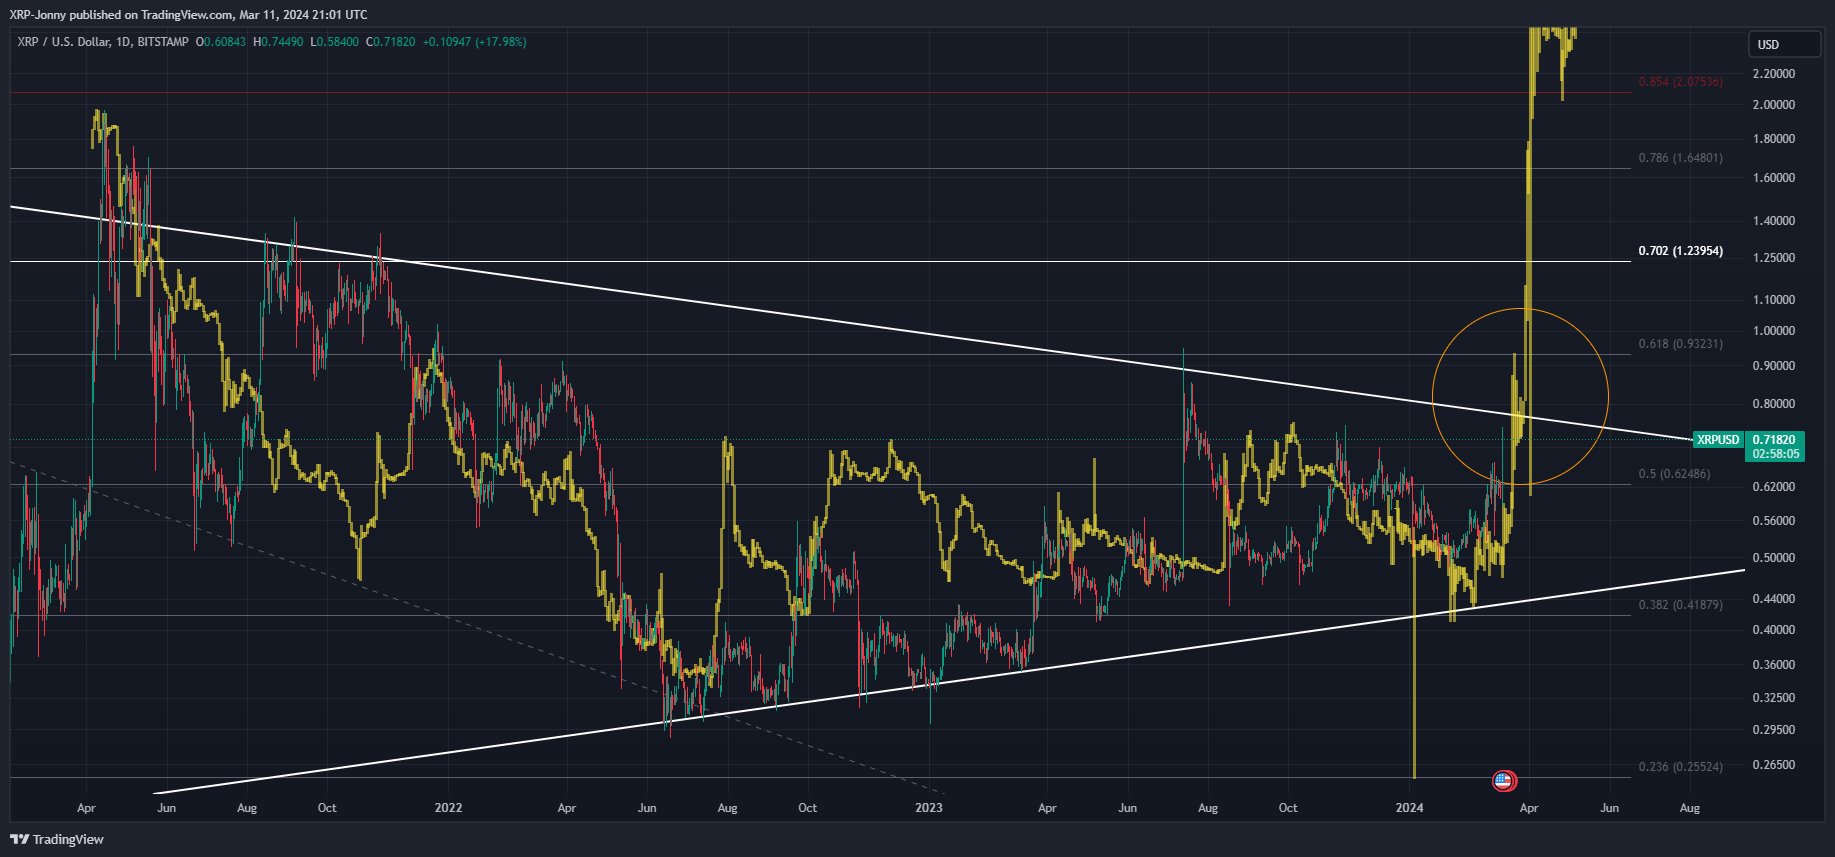The image size is (1835, 857).
Task: Select the 0.854 (2.07536) Fibonacci label
Action: tap(1680, 82)
